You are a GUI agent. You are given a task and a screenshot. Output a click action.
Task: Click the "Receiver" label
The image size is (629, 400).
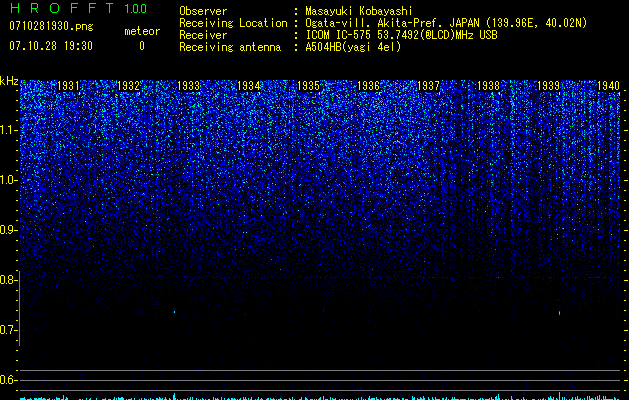tap(203, 35)
